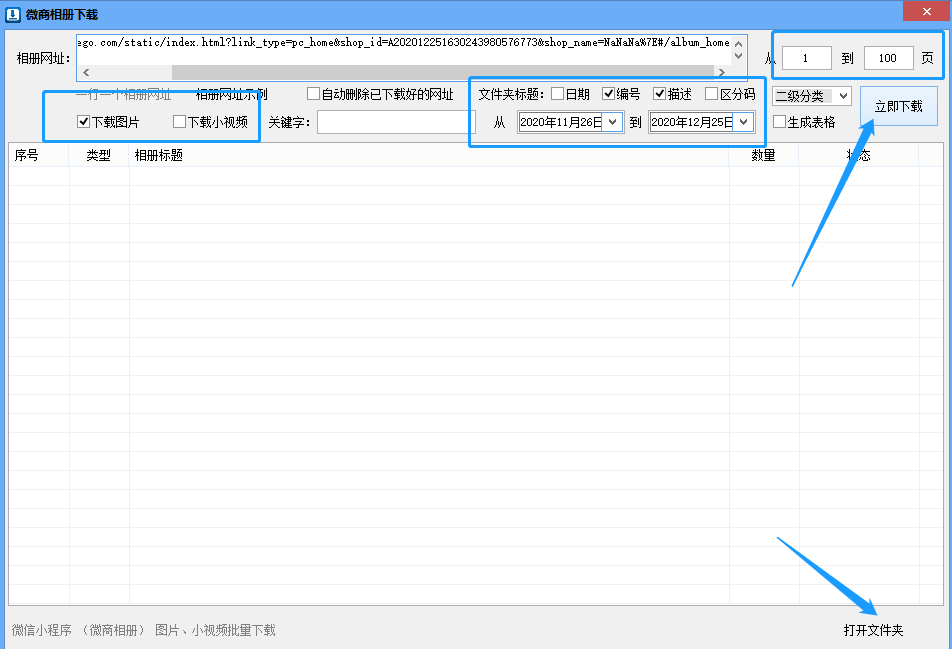Image resolution: width=952 pixels, height=649 pixels.
Task: Uncheck the 描述 folder title checkbox
Action: point(659,94)
